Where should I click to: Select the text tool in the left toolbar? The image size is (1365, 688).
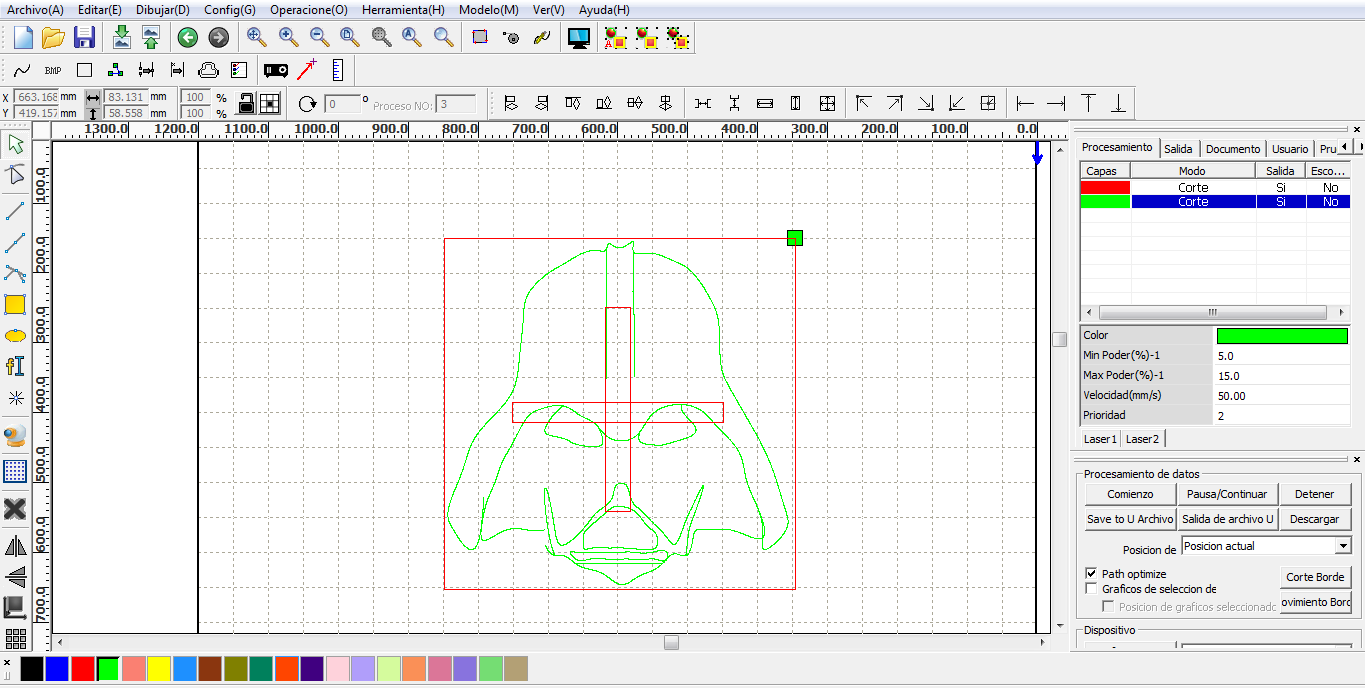(x=15, y=366)
